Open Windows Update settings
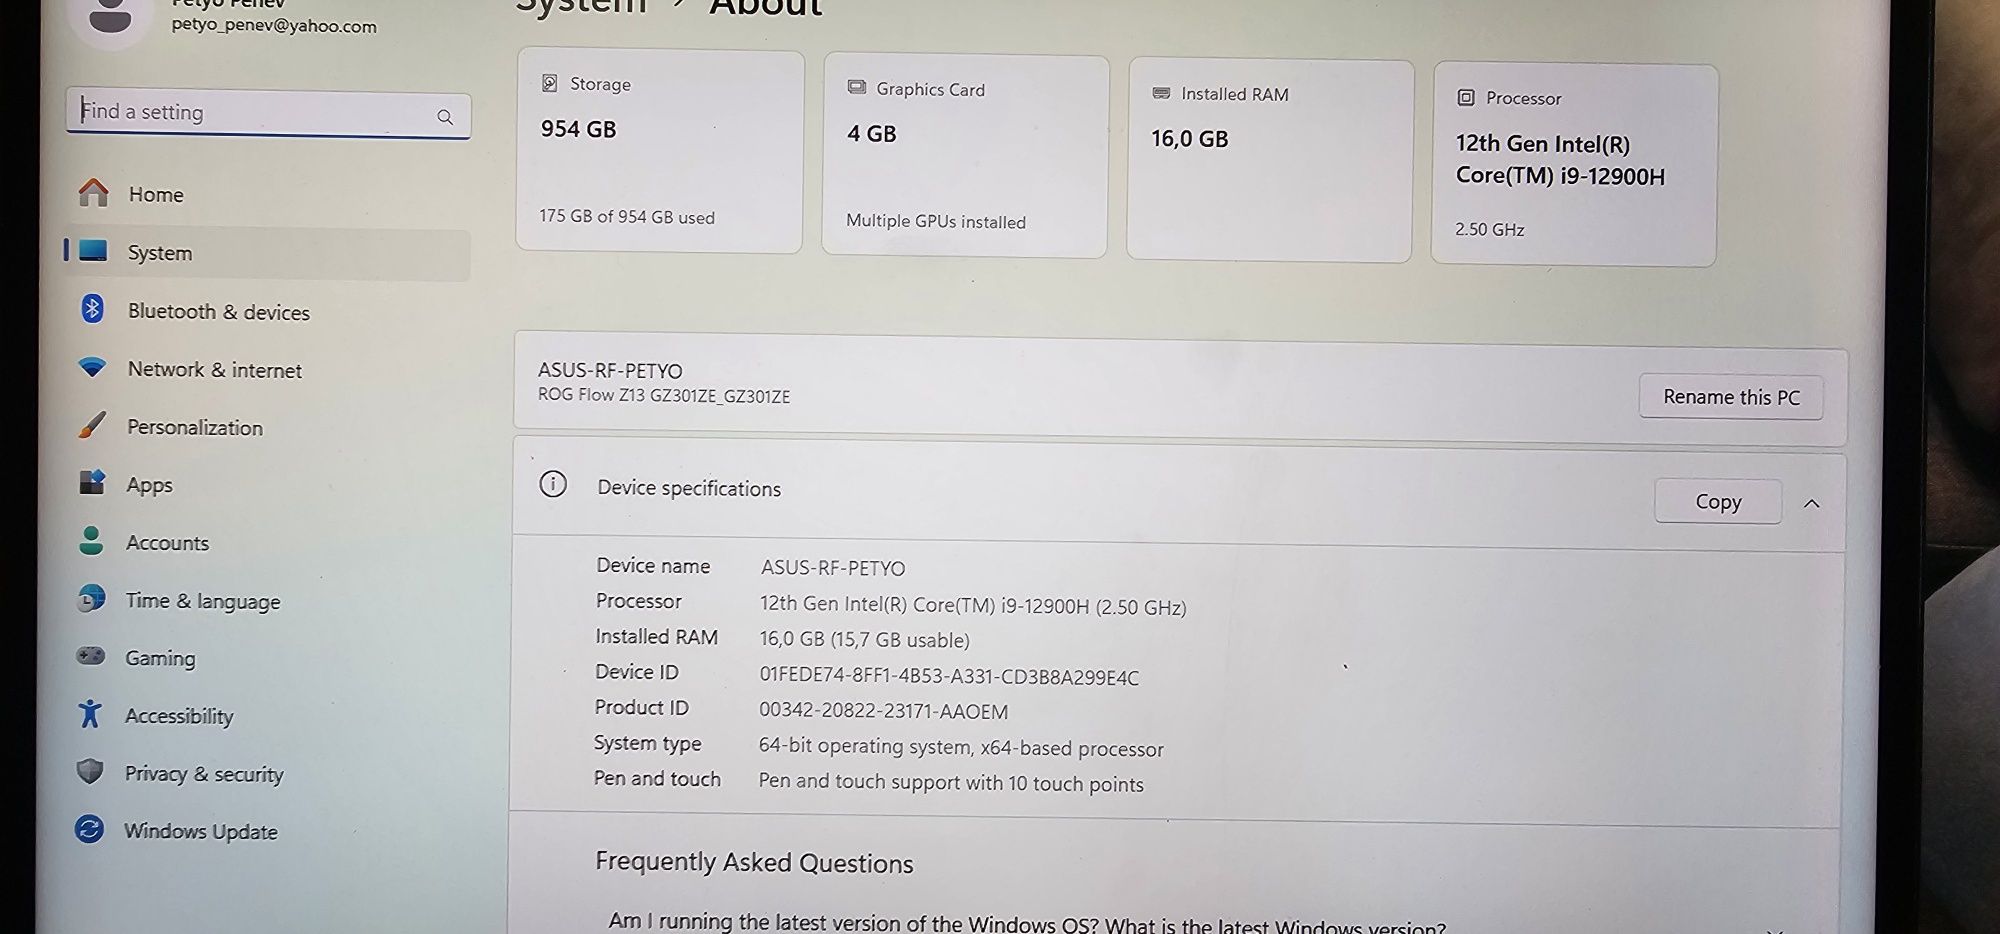 click(x=268, y=830)
